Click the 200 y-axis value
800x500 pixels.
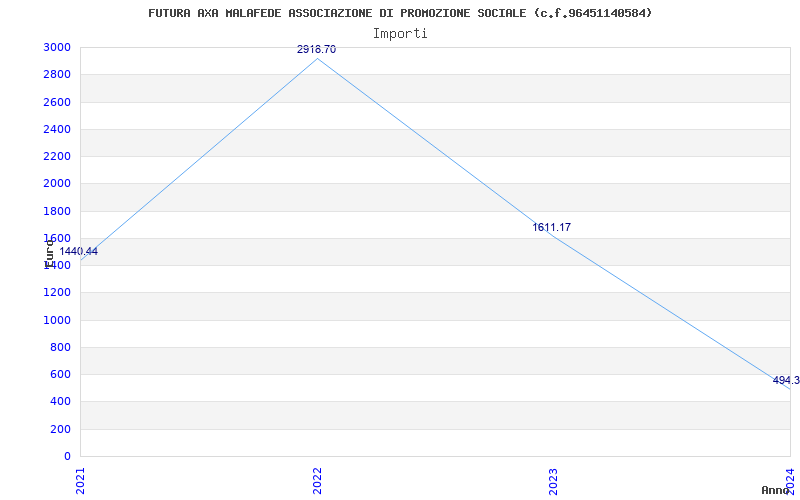(60, 430)
